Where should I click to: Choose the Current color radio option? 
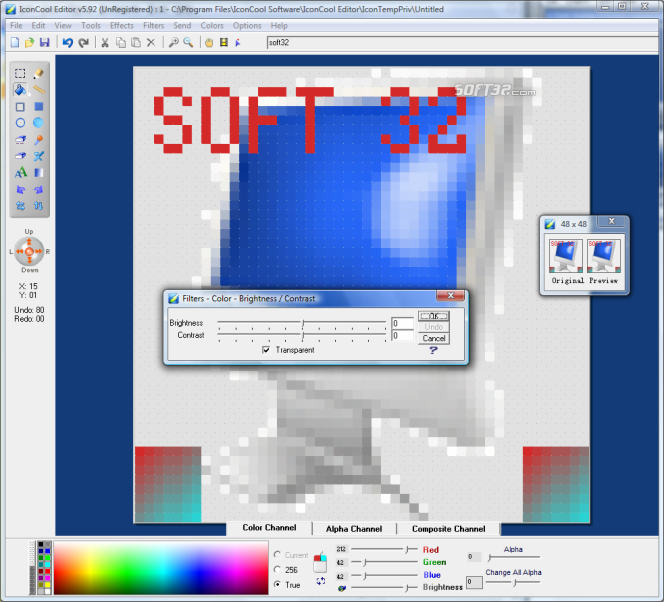point(277,555)
